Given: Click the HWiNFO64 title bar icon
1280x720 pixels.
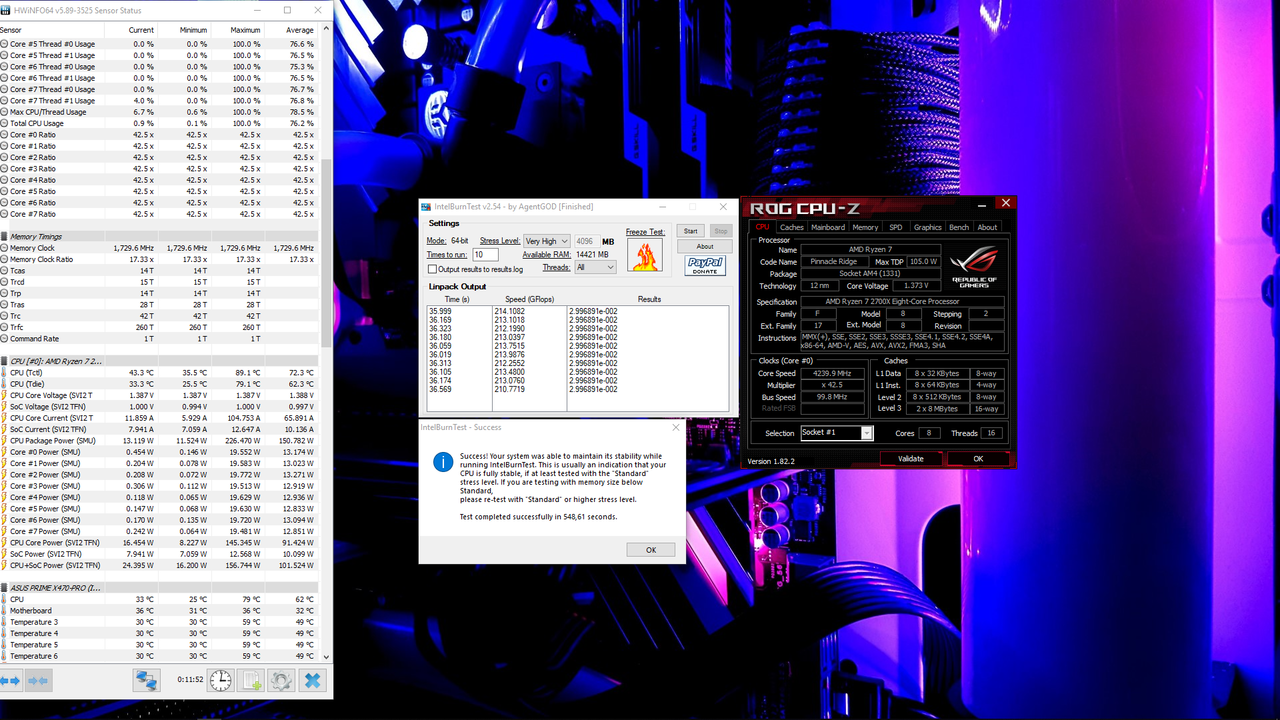Looking at the screenshot, I should tap(7, 10).
